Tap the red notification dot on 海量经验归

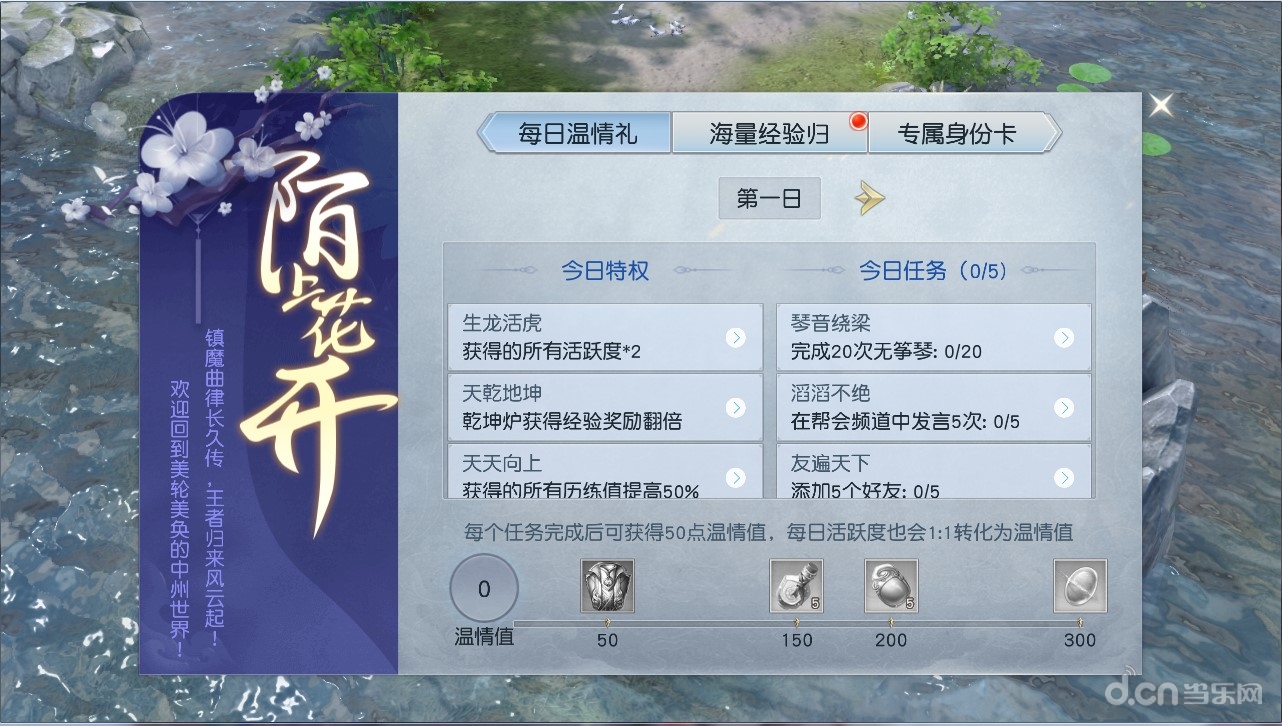click(856, 122)
